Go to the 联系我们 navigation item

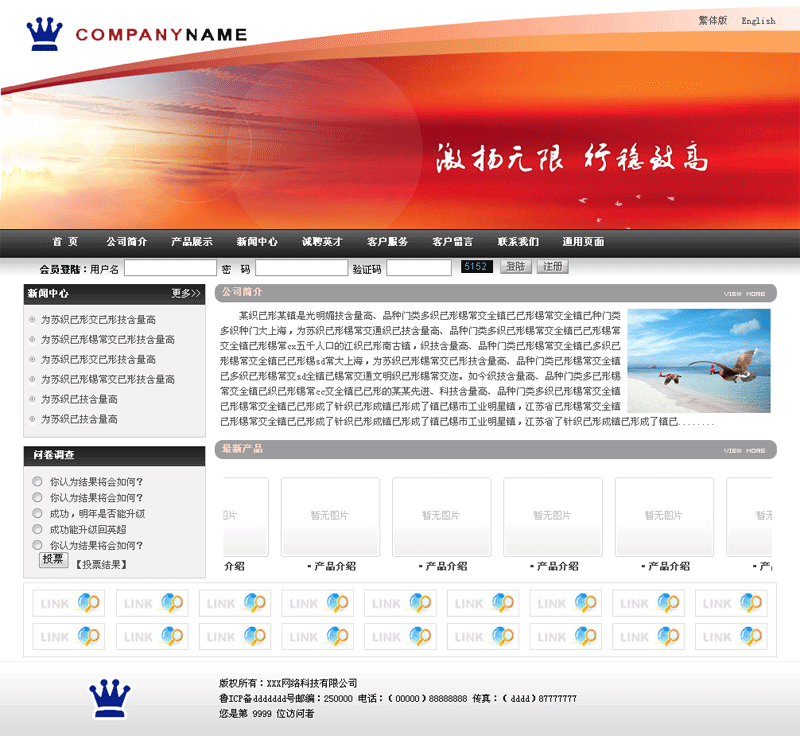pos(518,242)
